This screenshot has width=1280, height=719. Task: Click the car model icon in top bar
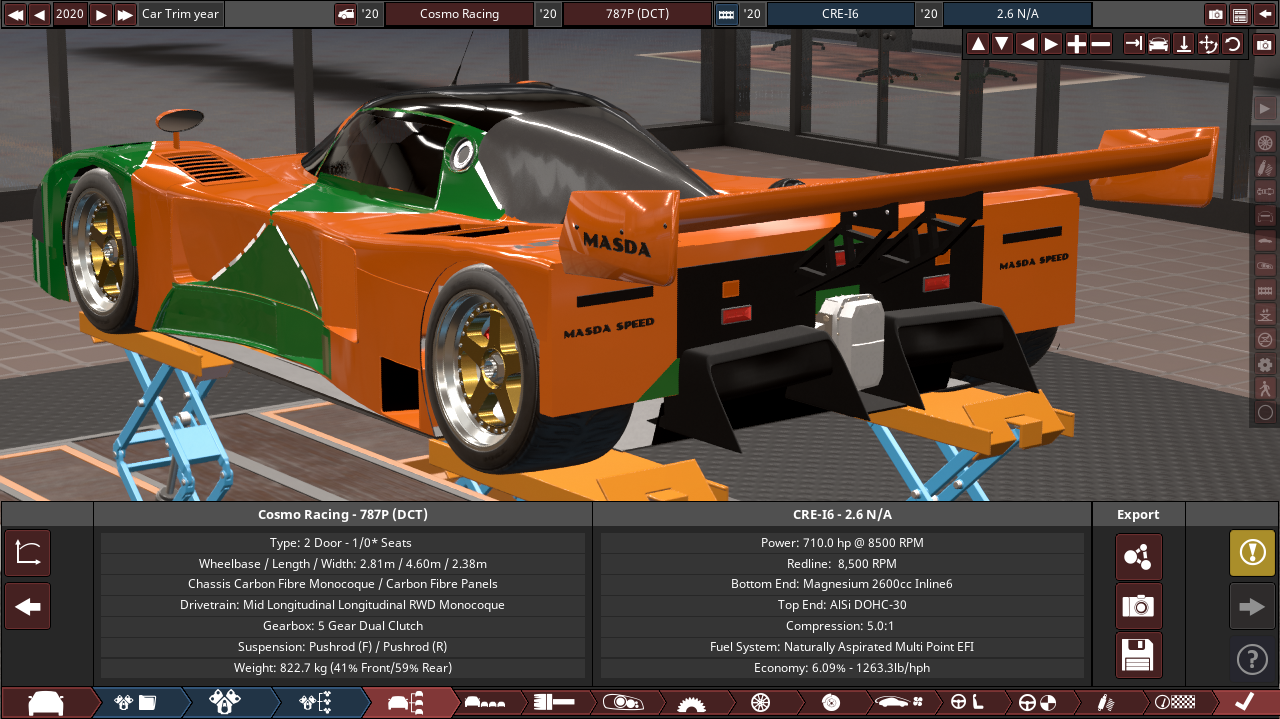[345, 14]
